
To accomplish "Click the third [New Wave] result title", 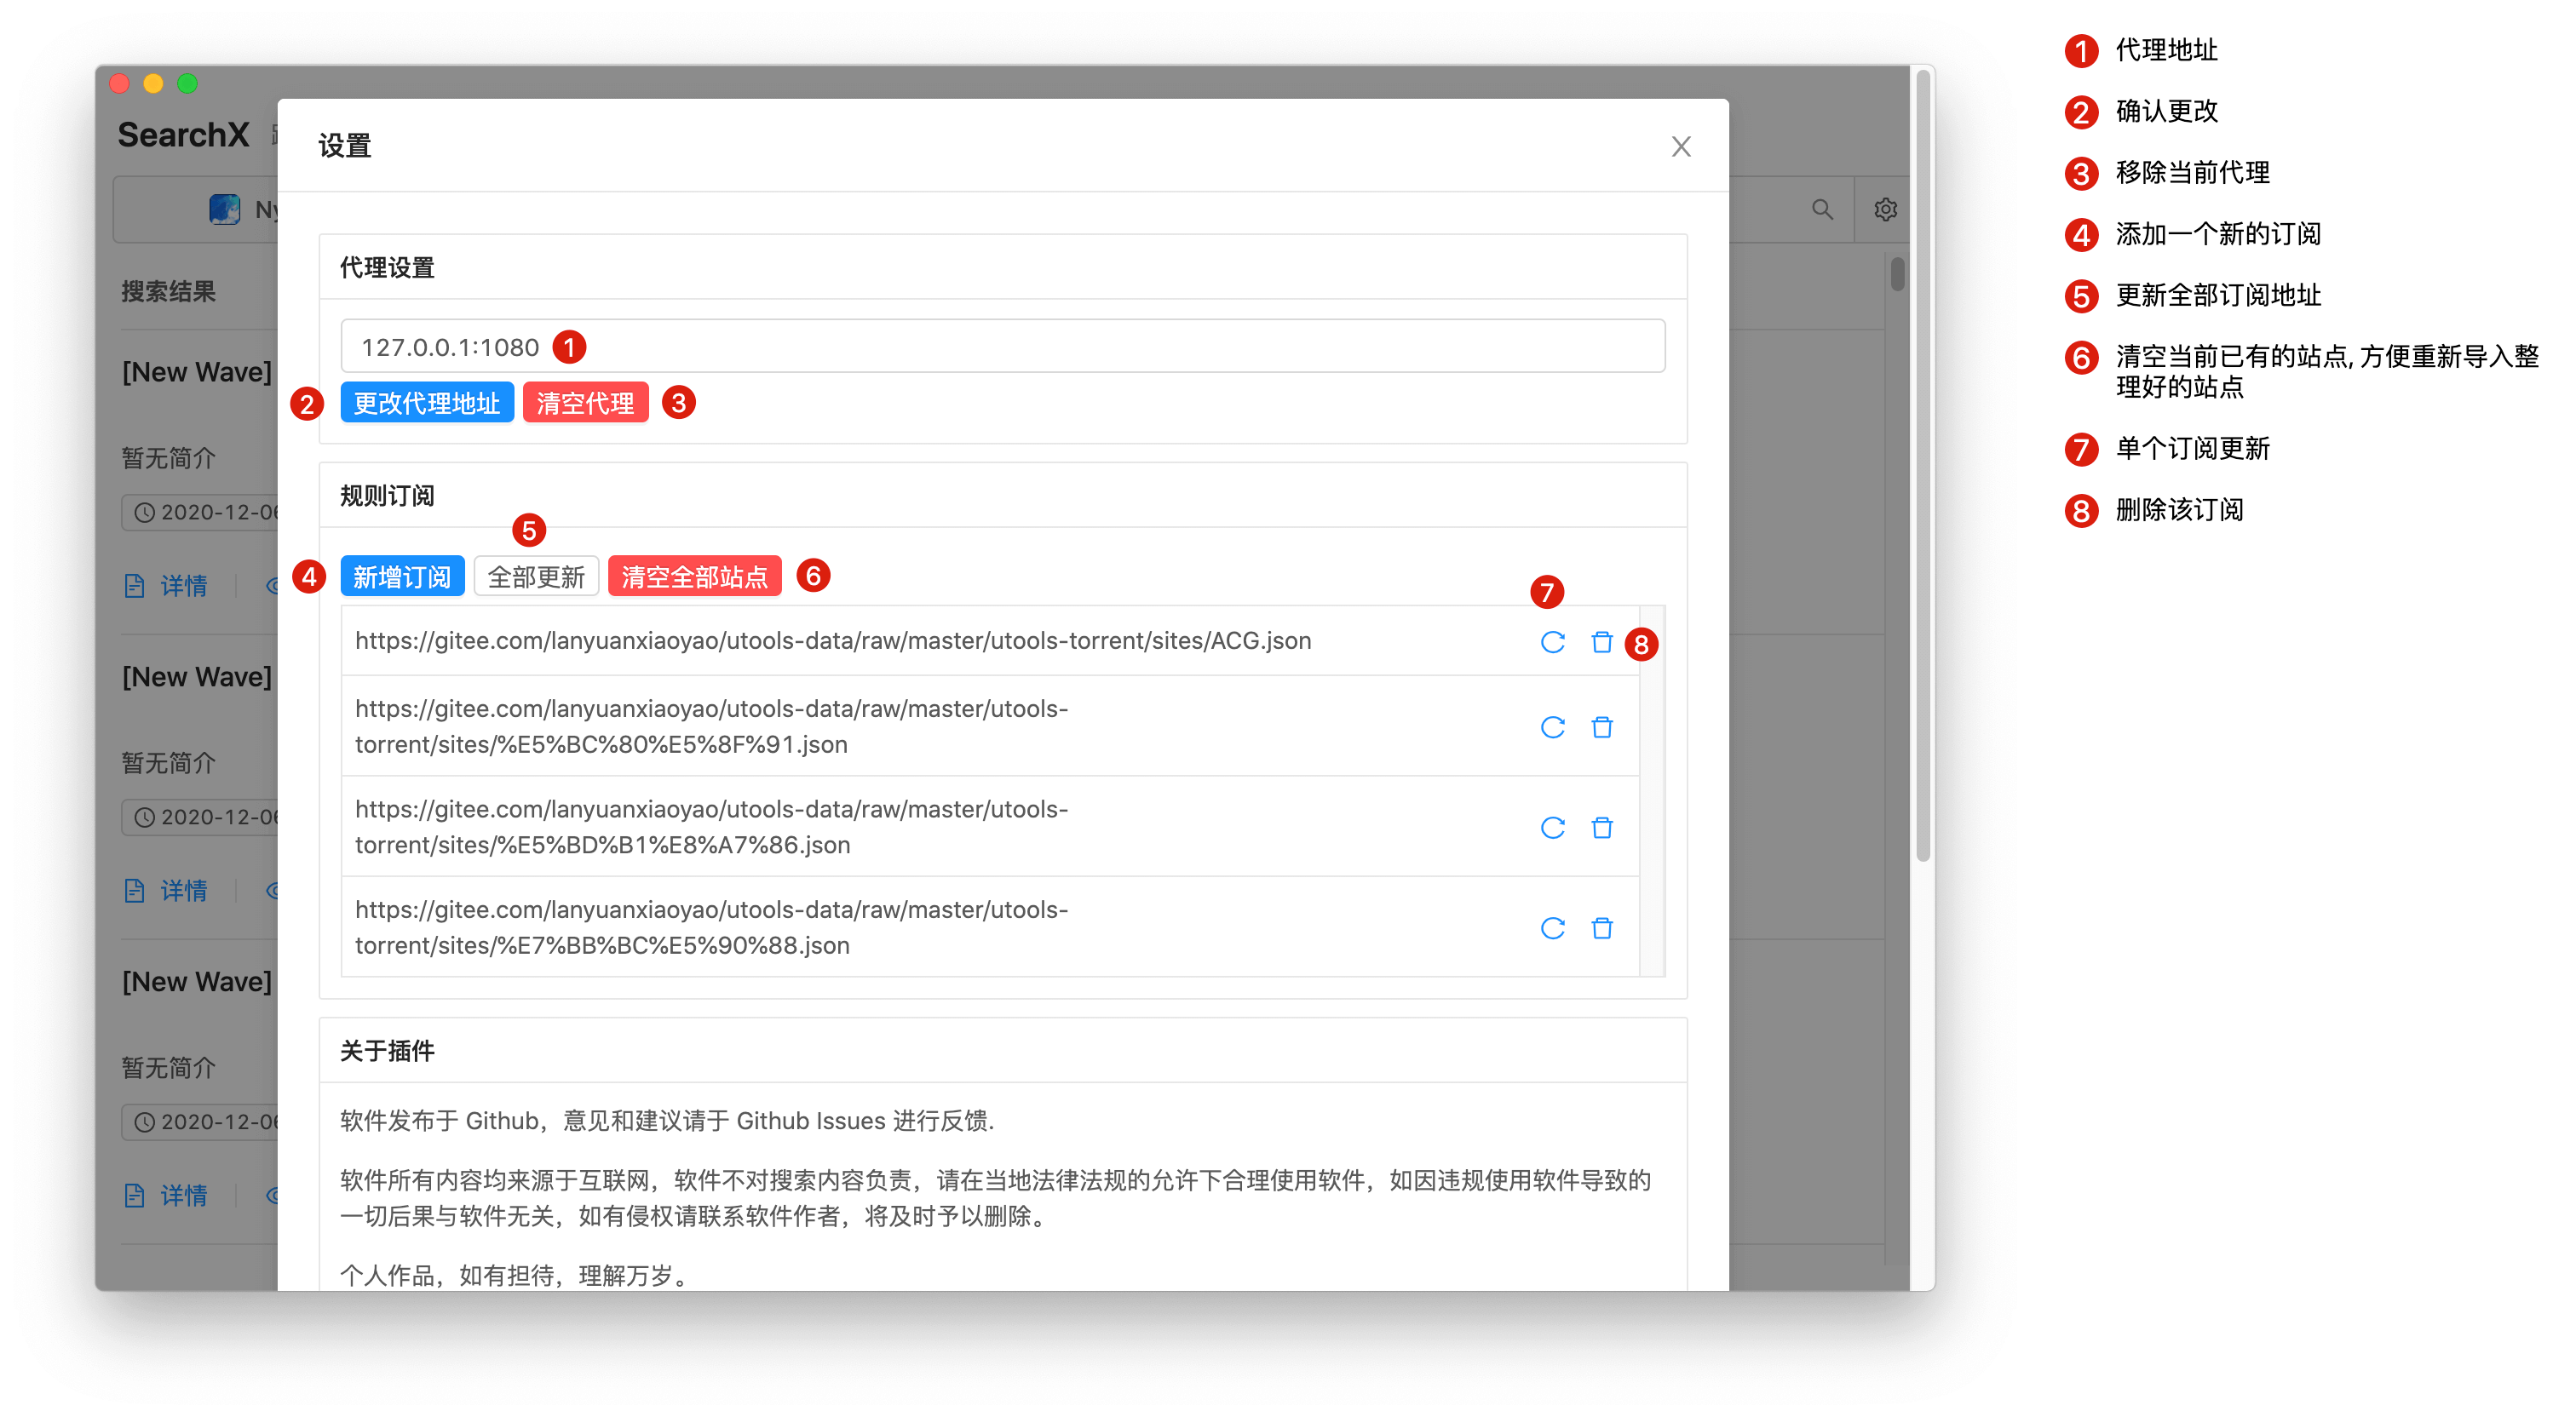I will (197, 983).
